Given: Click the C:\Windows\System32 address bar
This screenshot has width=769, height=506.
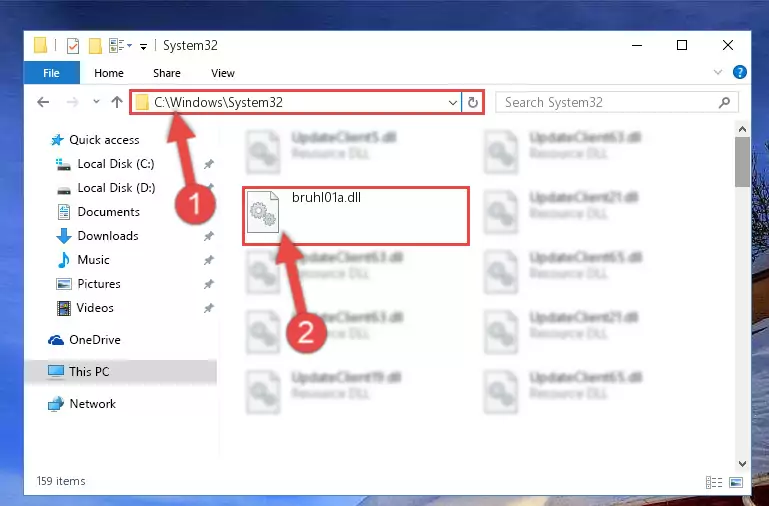Looking at the screenshot, I should [x=296, y=102].
